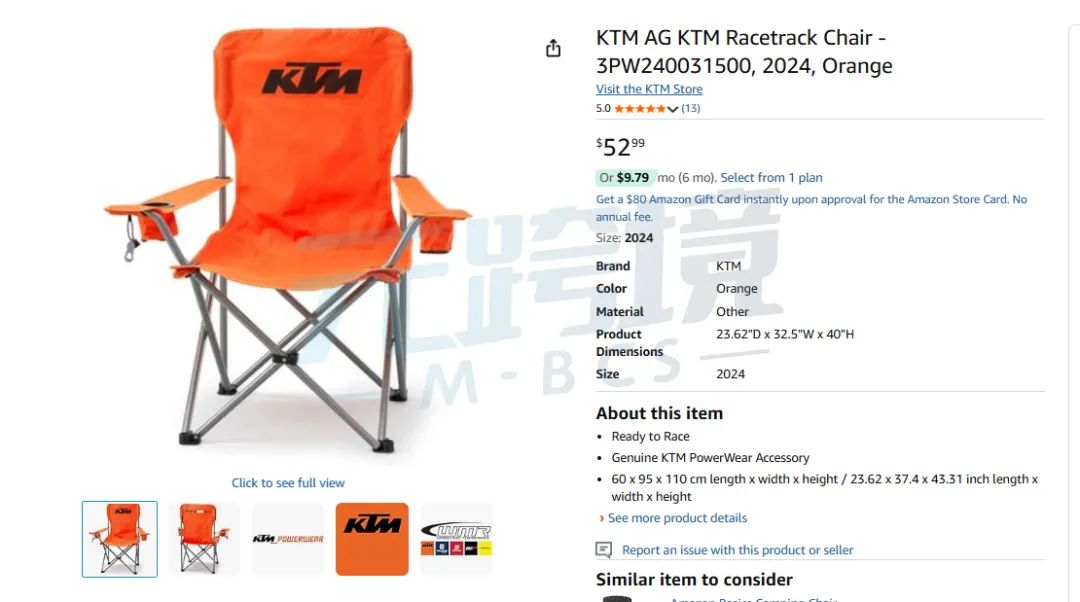The width and height of the screenshot is (1080, 602).
Task: Click Report an issue with this product
Action: point(737,550)
